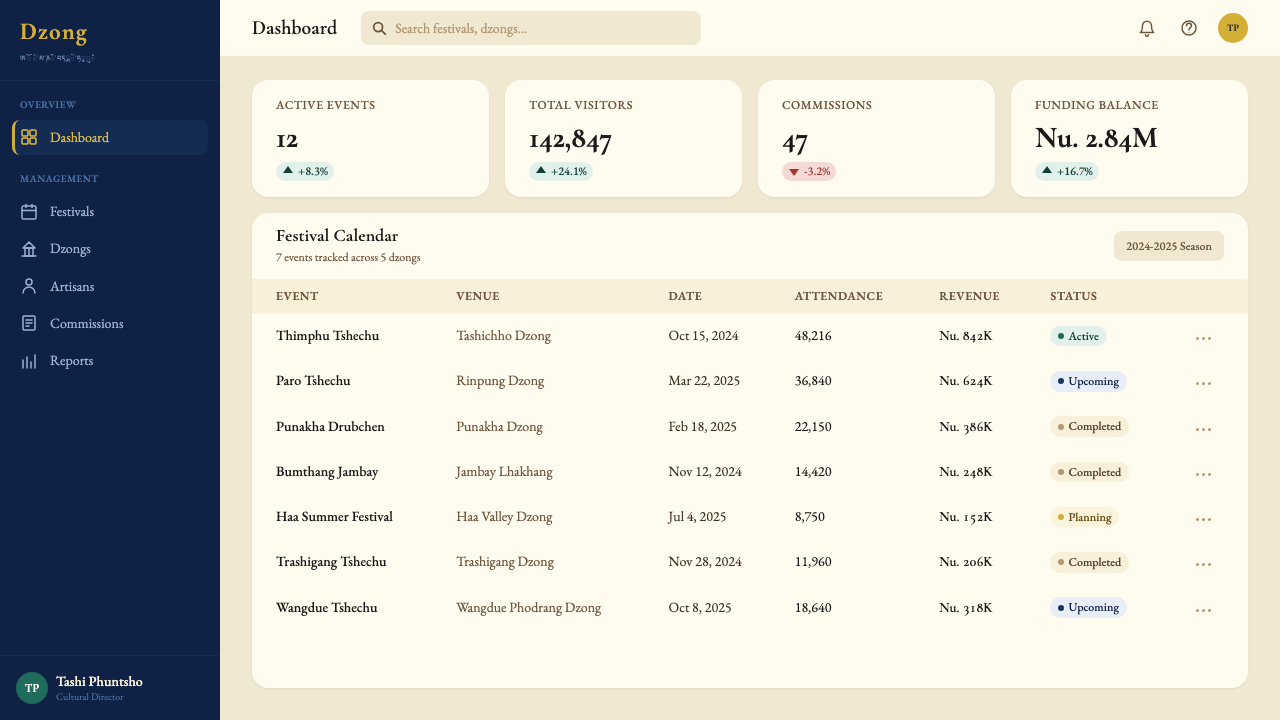Click the +24.1% trend badge
Image resolution: width=1280 pixels, height=720 pixels.
[561, 171]
